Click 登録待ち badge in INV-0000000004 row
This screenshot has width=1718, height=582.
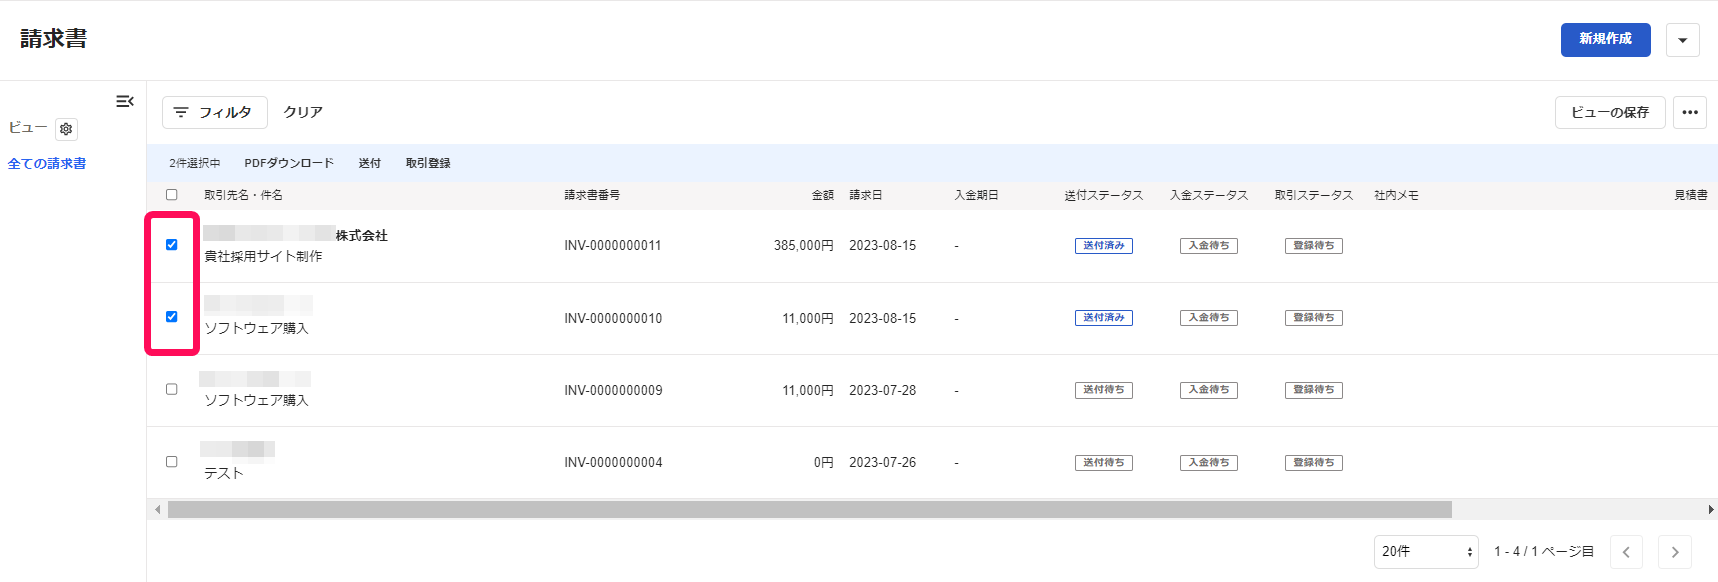coord(1314,463)
